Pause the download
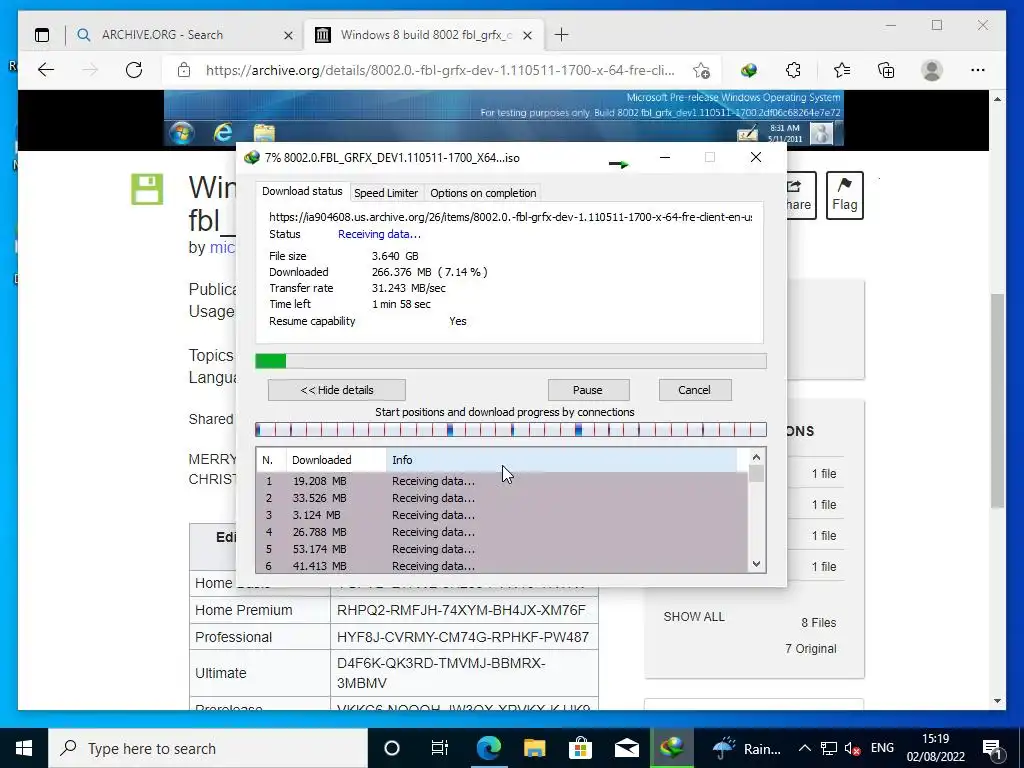1024x768 pixels. point(588,390)
